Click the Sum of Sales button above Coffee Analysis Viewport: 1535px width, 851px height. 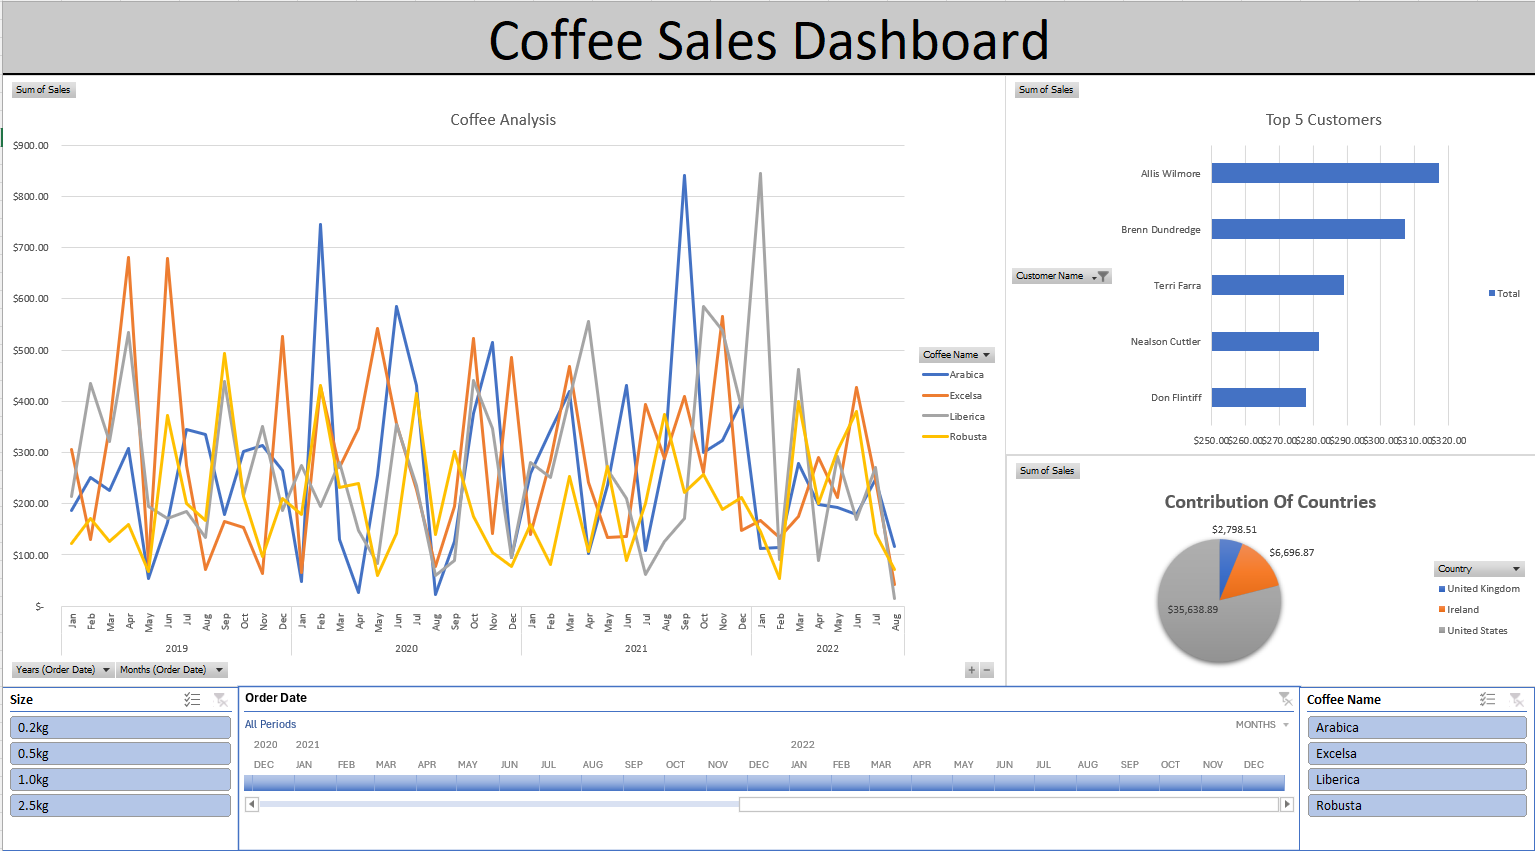pos(43,89)
